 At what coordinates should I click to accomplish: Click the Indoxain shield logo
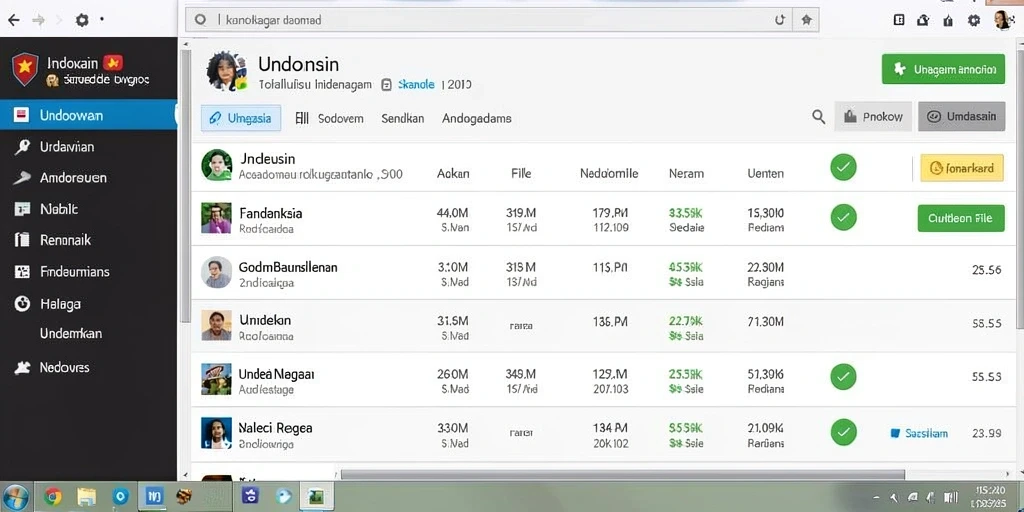click(25, 69)
